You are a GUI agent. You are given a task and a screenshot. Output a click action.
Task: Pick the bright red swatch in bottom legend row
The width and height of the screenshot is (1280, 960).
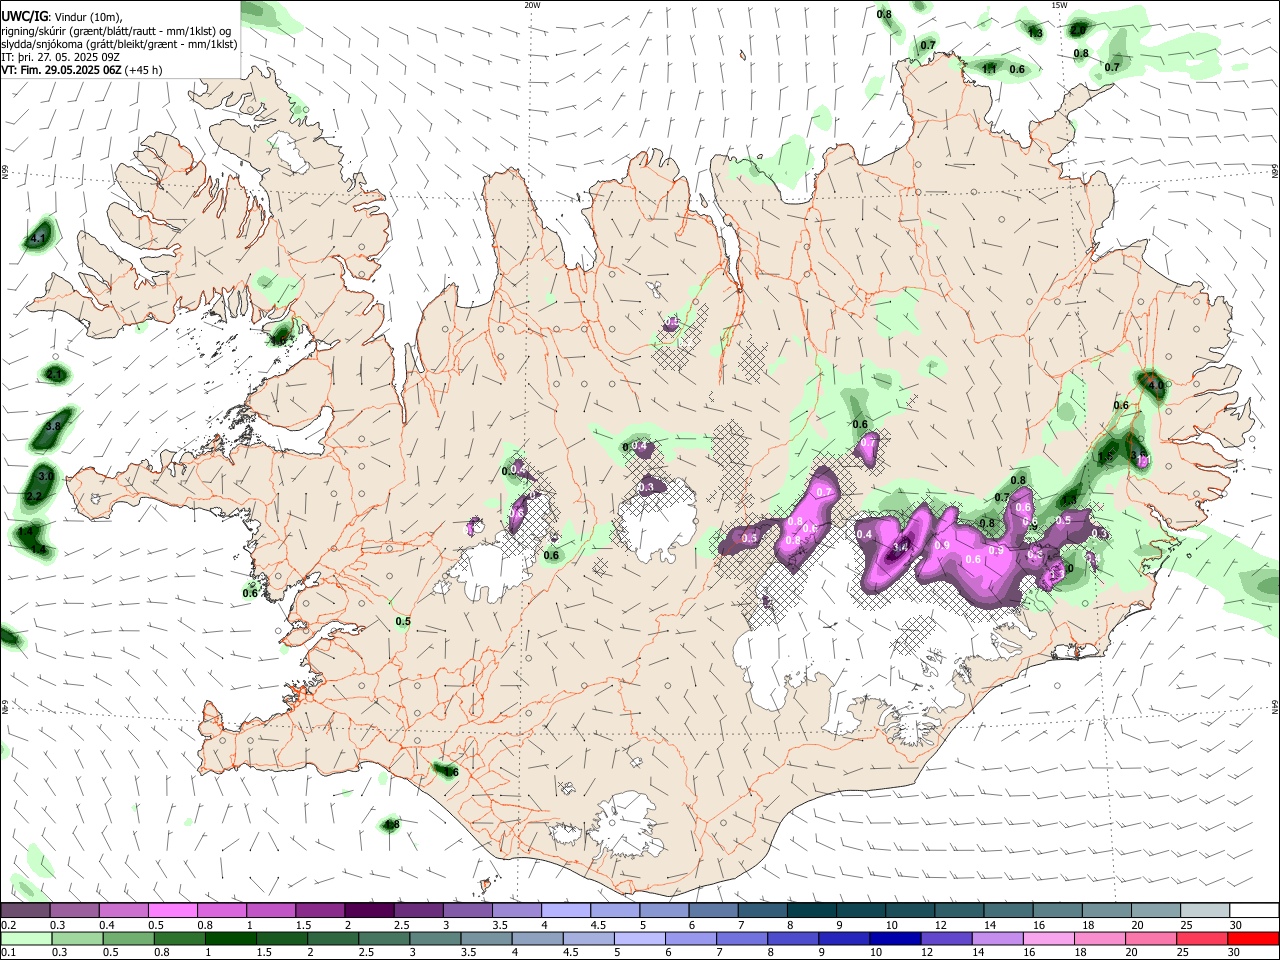pyautogui.click(x=1253, y=938)
